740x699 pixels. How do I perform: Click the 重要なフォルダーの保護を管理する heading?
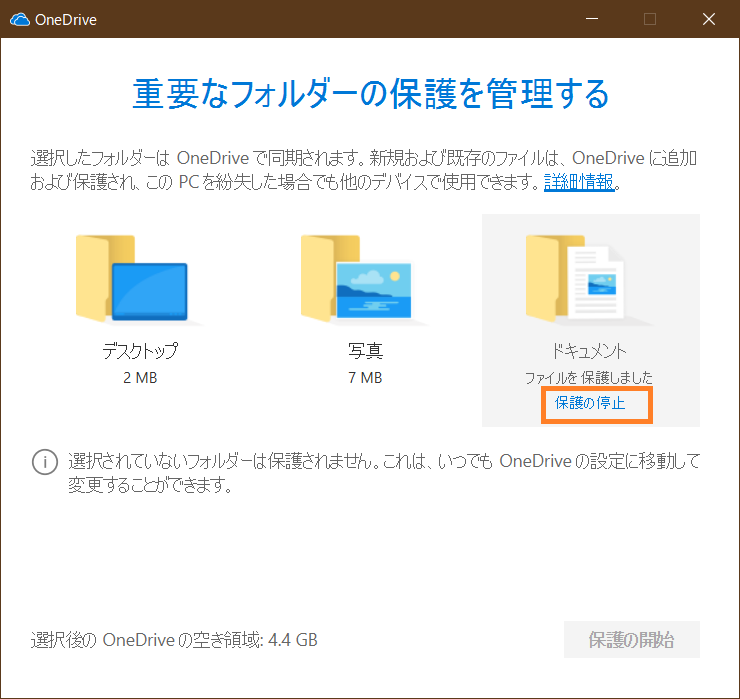click(x=370, y=93)
